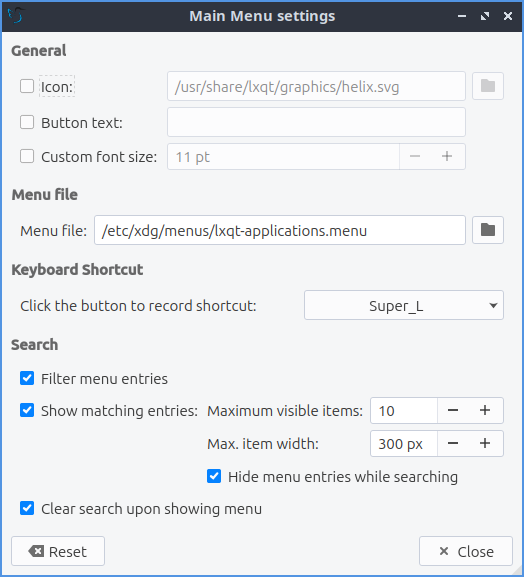Uncheck Filter menu entries

click(x=27, y=378)
